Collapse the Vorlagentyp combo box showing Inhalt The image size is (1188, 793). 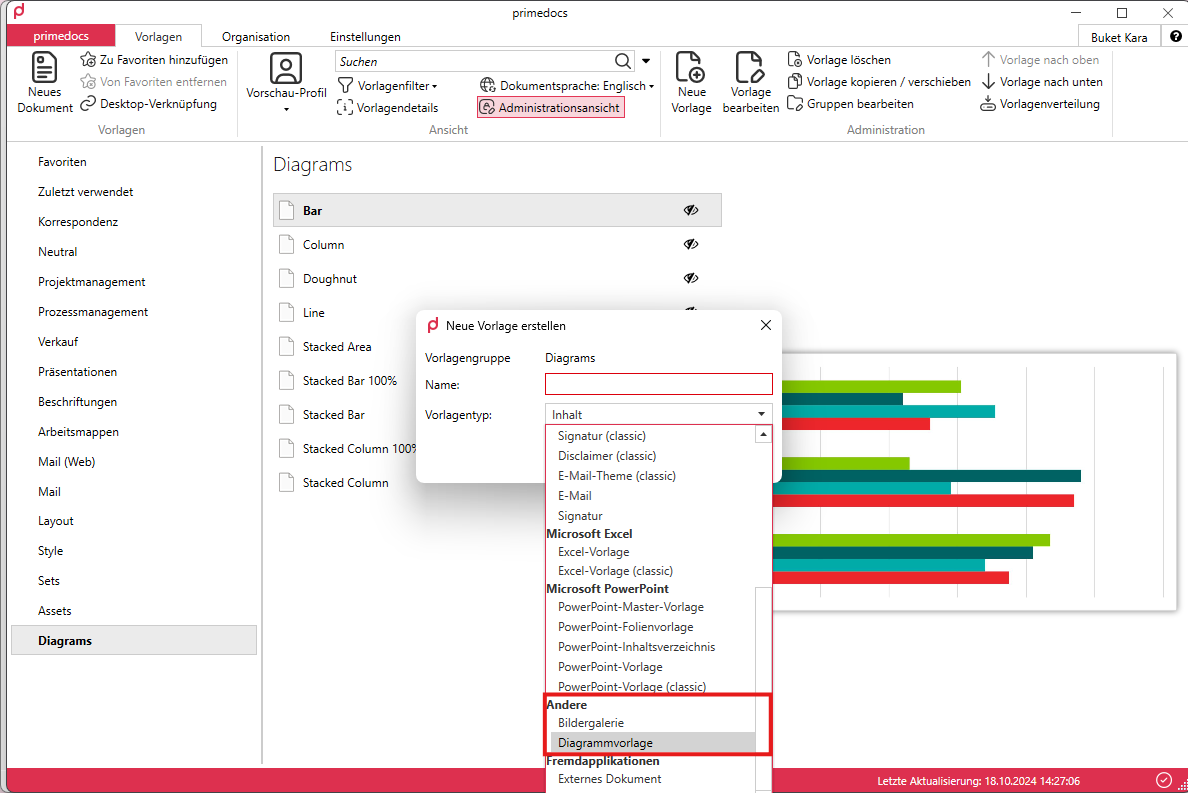[658, 414]
